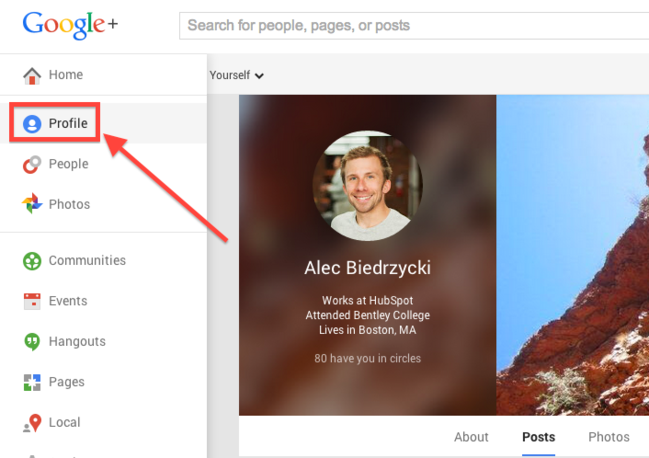
Task: Open the Communities menu label
Action: point(87,261)
